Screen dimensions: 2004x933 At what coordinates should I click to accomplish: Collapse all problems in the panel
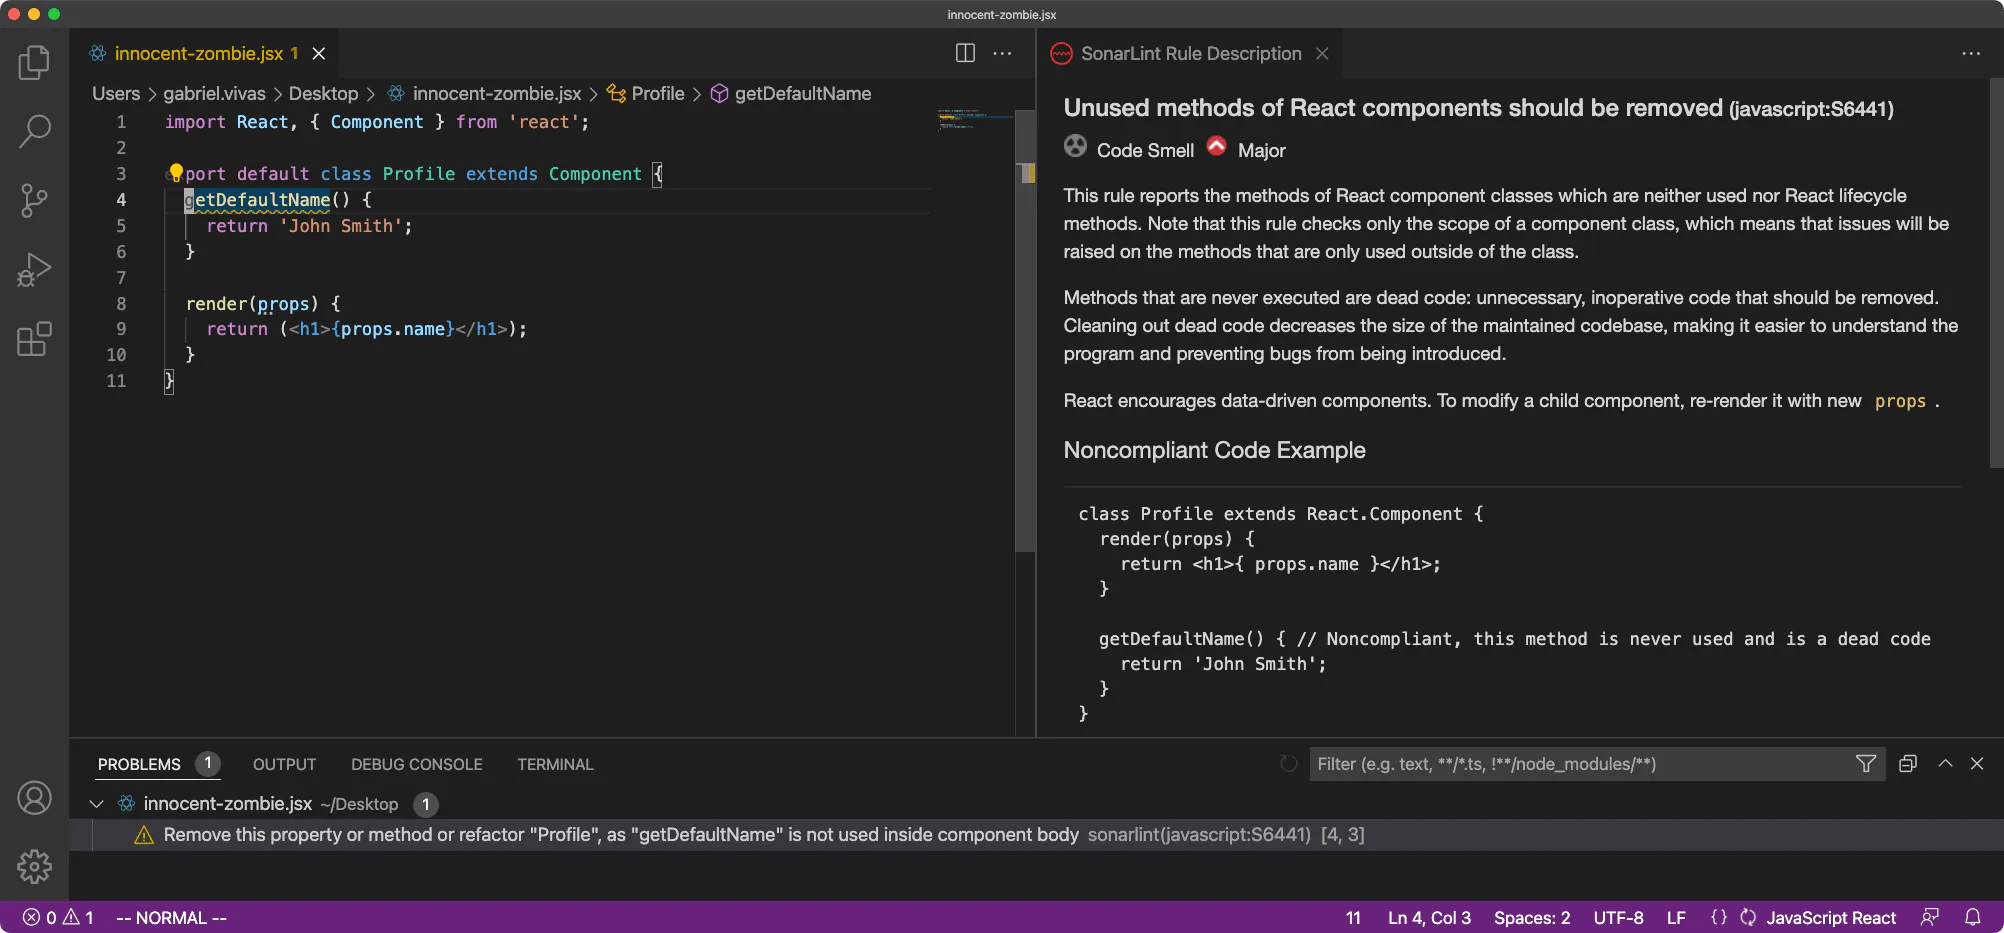point(1907,764)
